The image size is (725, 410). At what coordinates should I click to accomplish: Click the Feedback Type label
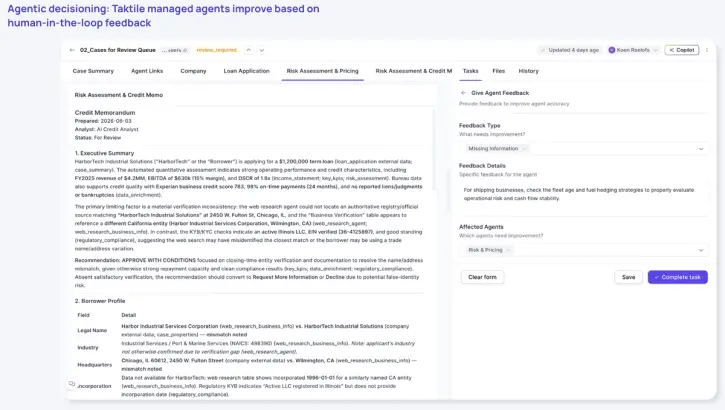click(x=479, y=126)
